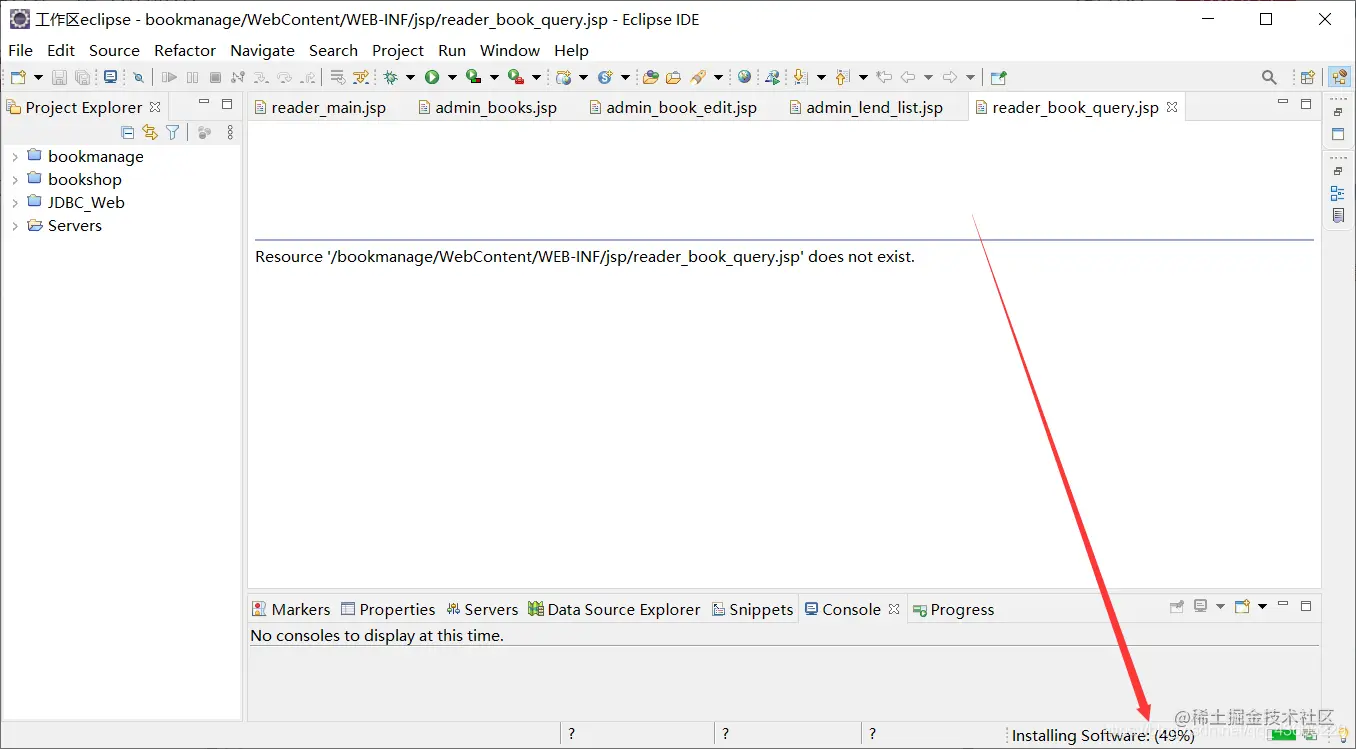Minimize the editor area

(1283, 103)
